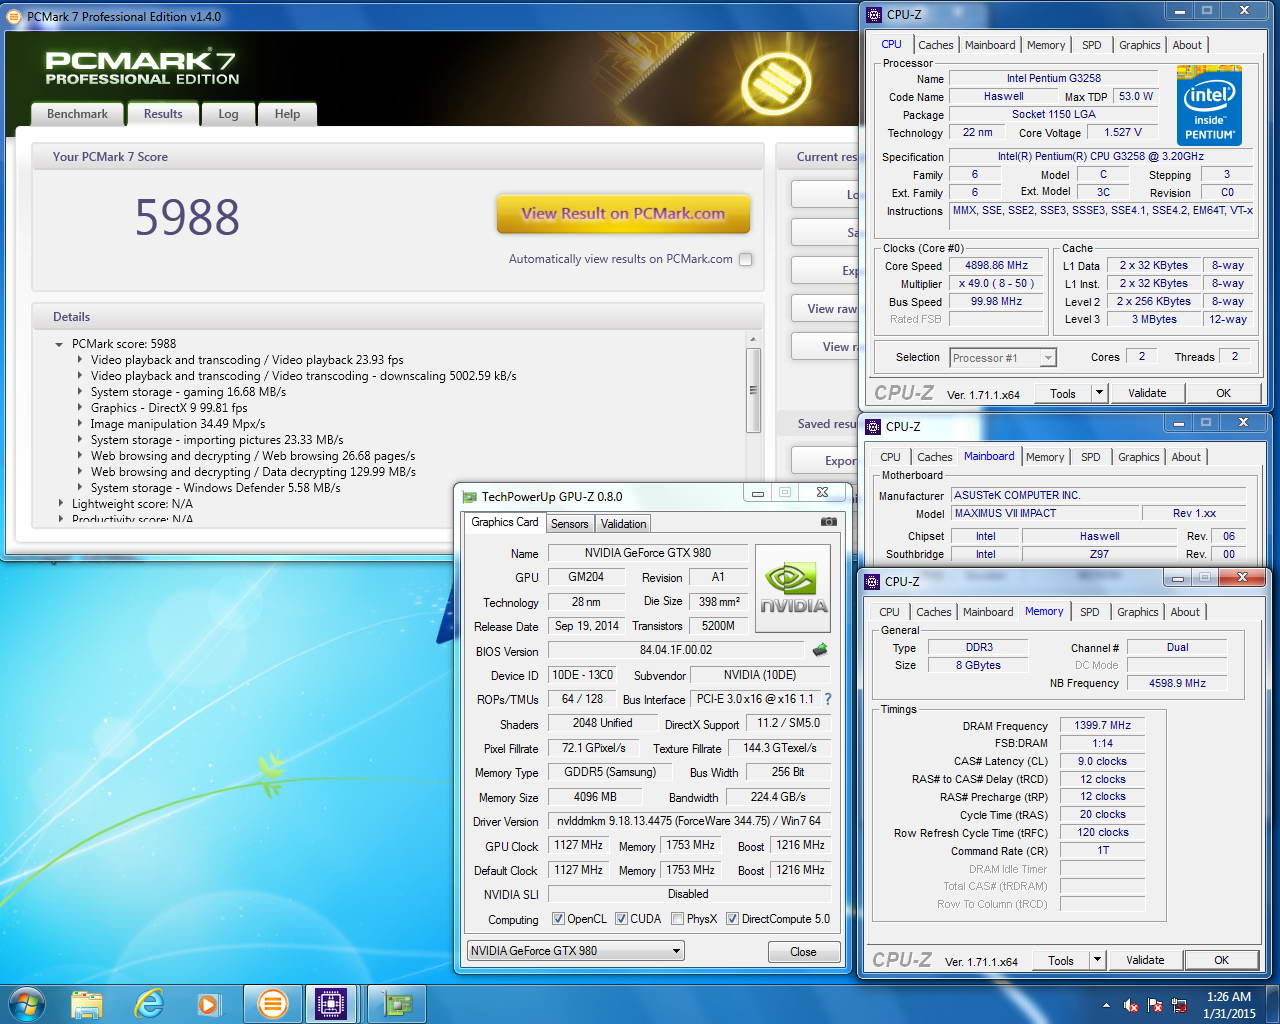
Task: Expand System storage gaming item
Action: pyautogui.click(x=80, y=392)
